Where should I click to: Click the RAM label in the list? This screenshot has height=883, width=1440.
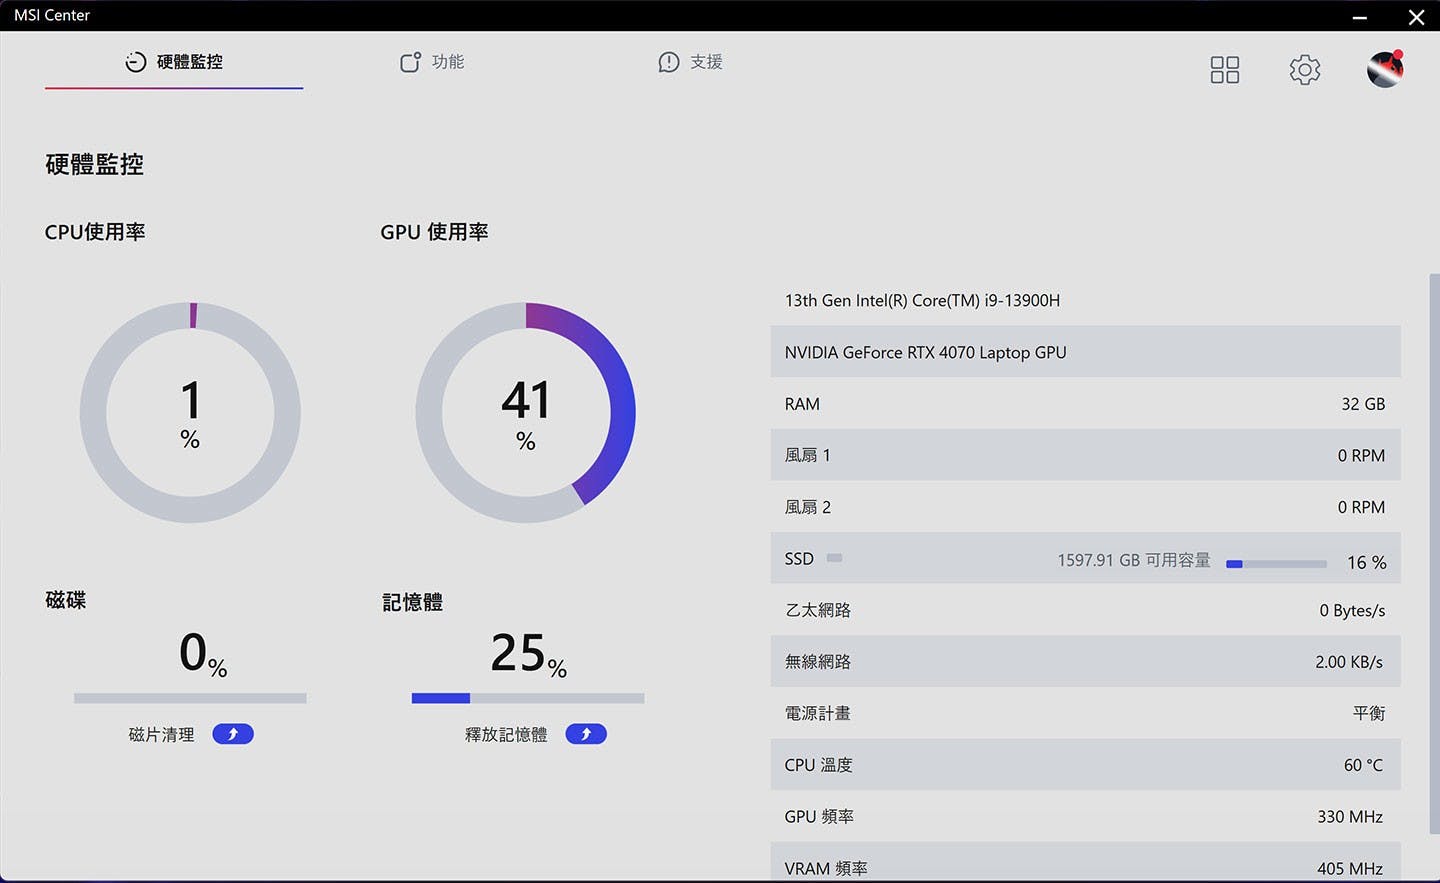click(802, 404)
